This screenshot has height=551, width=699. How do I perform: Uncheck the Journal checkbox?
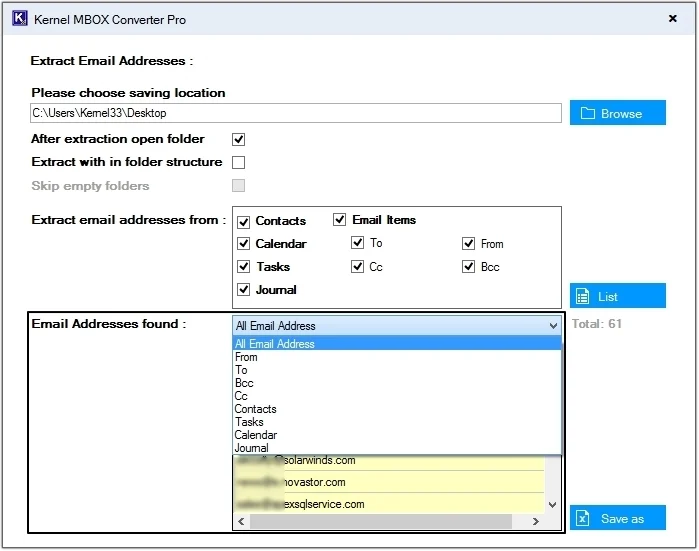243,290
